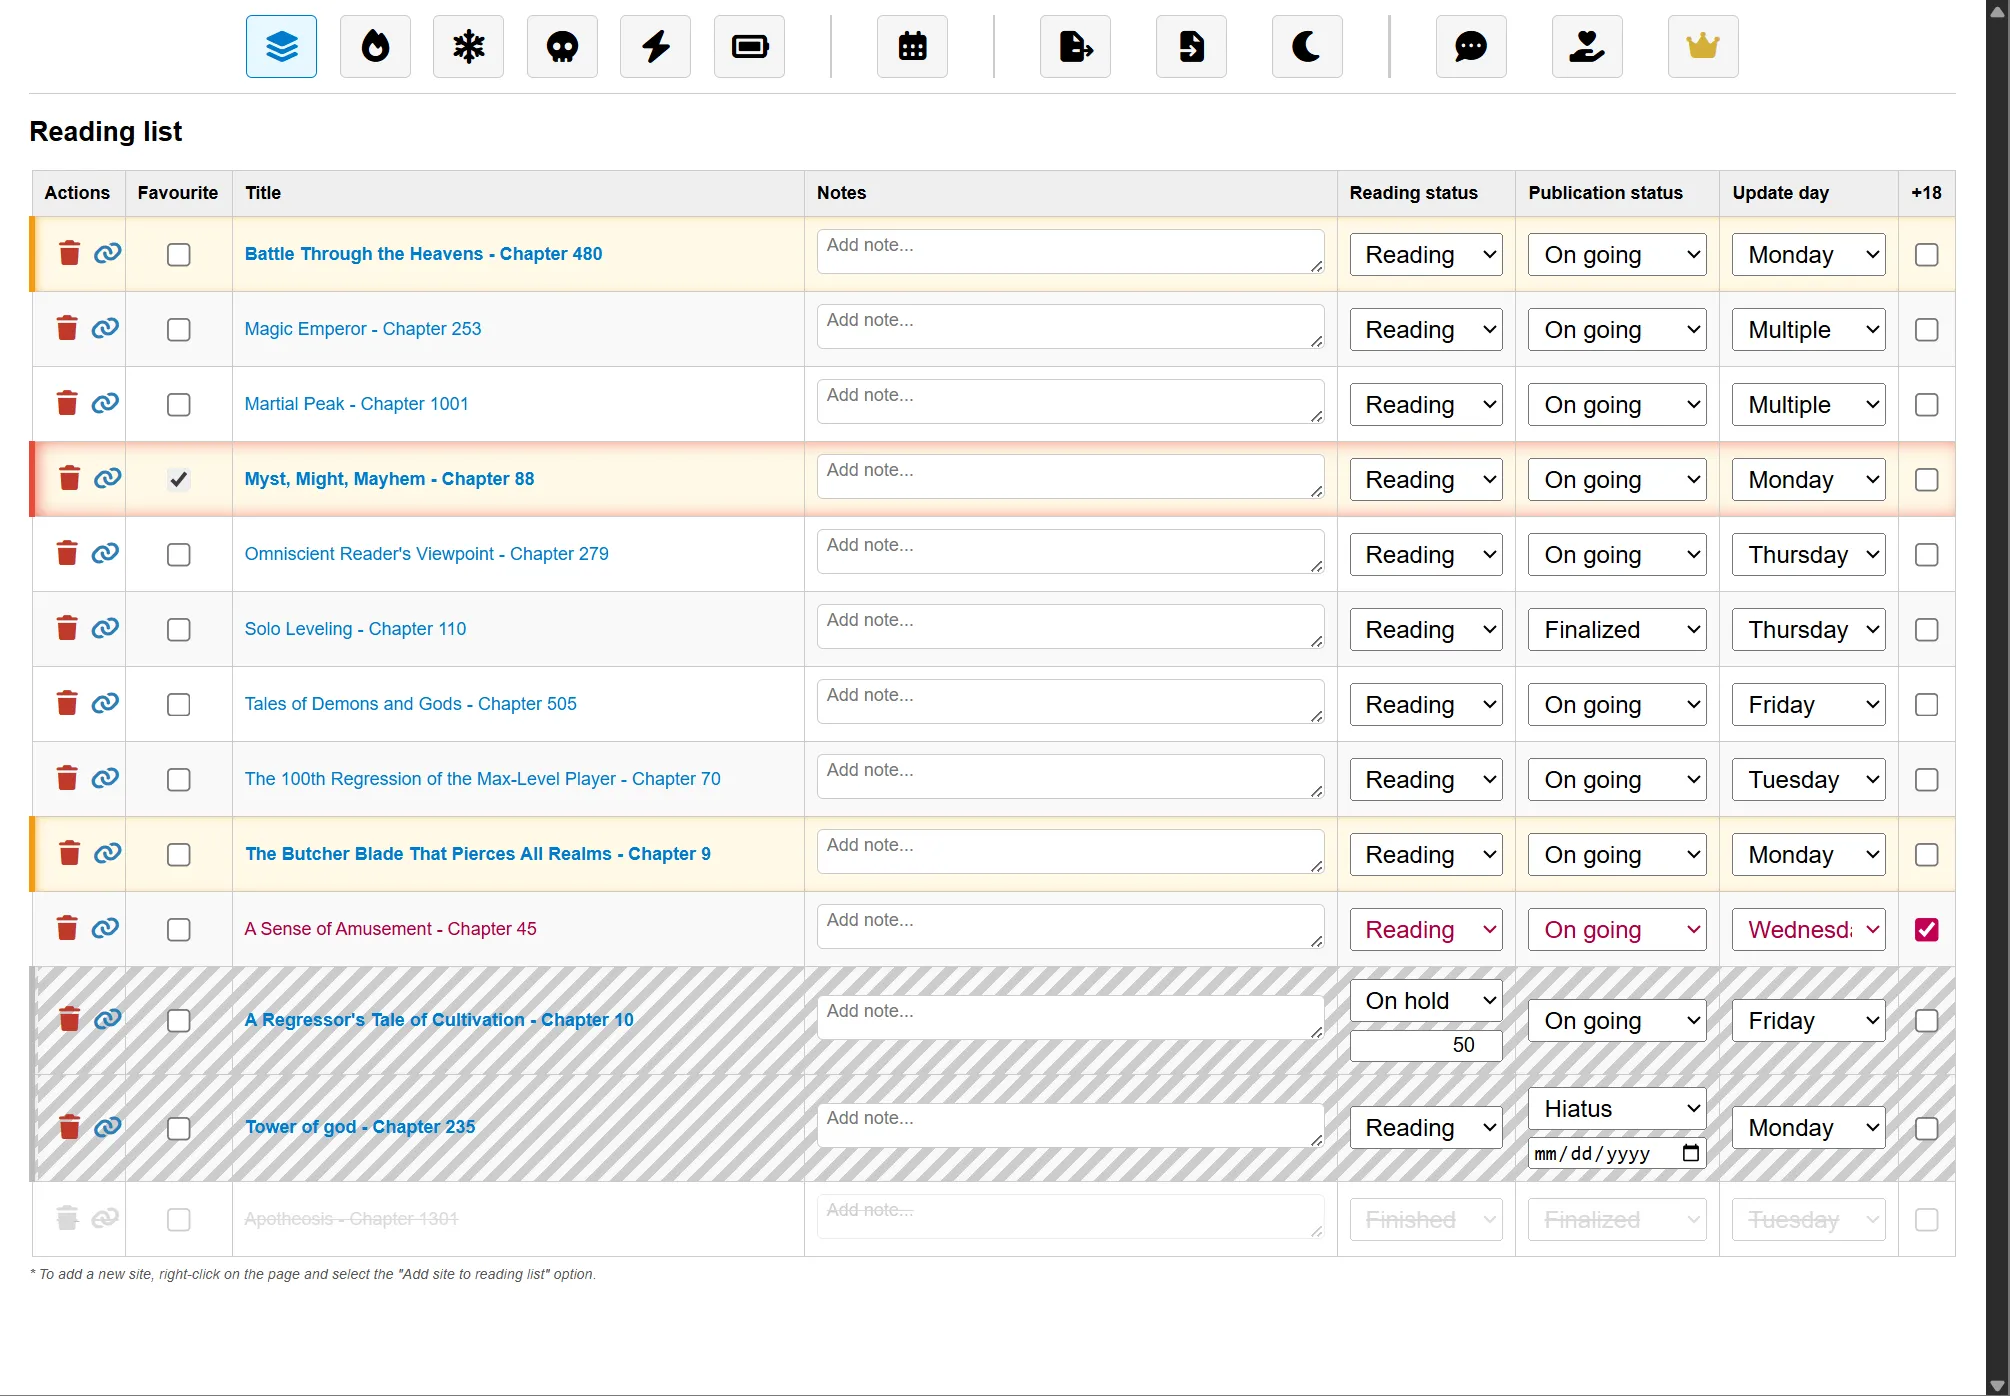2010x1396 pixels.
Task: Uncheck +18 for A Sense of Amusement
Action: pos(1926,930)
